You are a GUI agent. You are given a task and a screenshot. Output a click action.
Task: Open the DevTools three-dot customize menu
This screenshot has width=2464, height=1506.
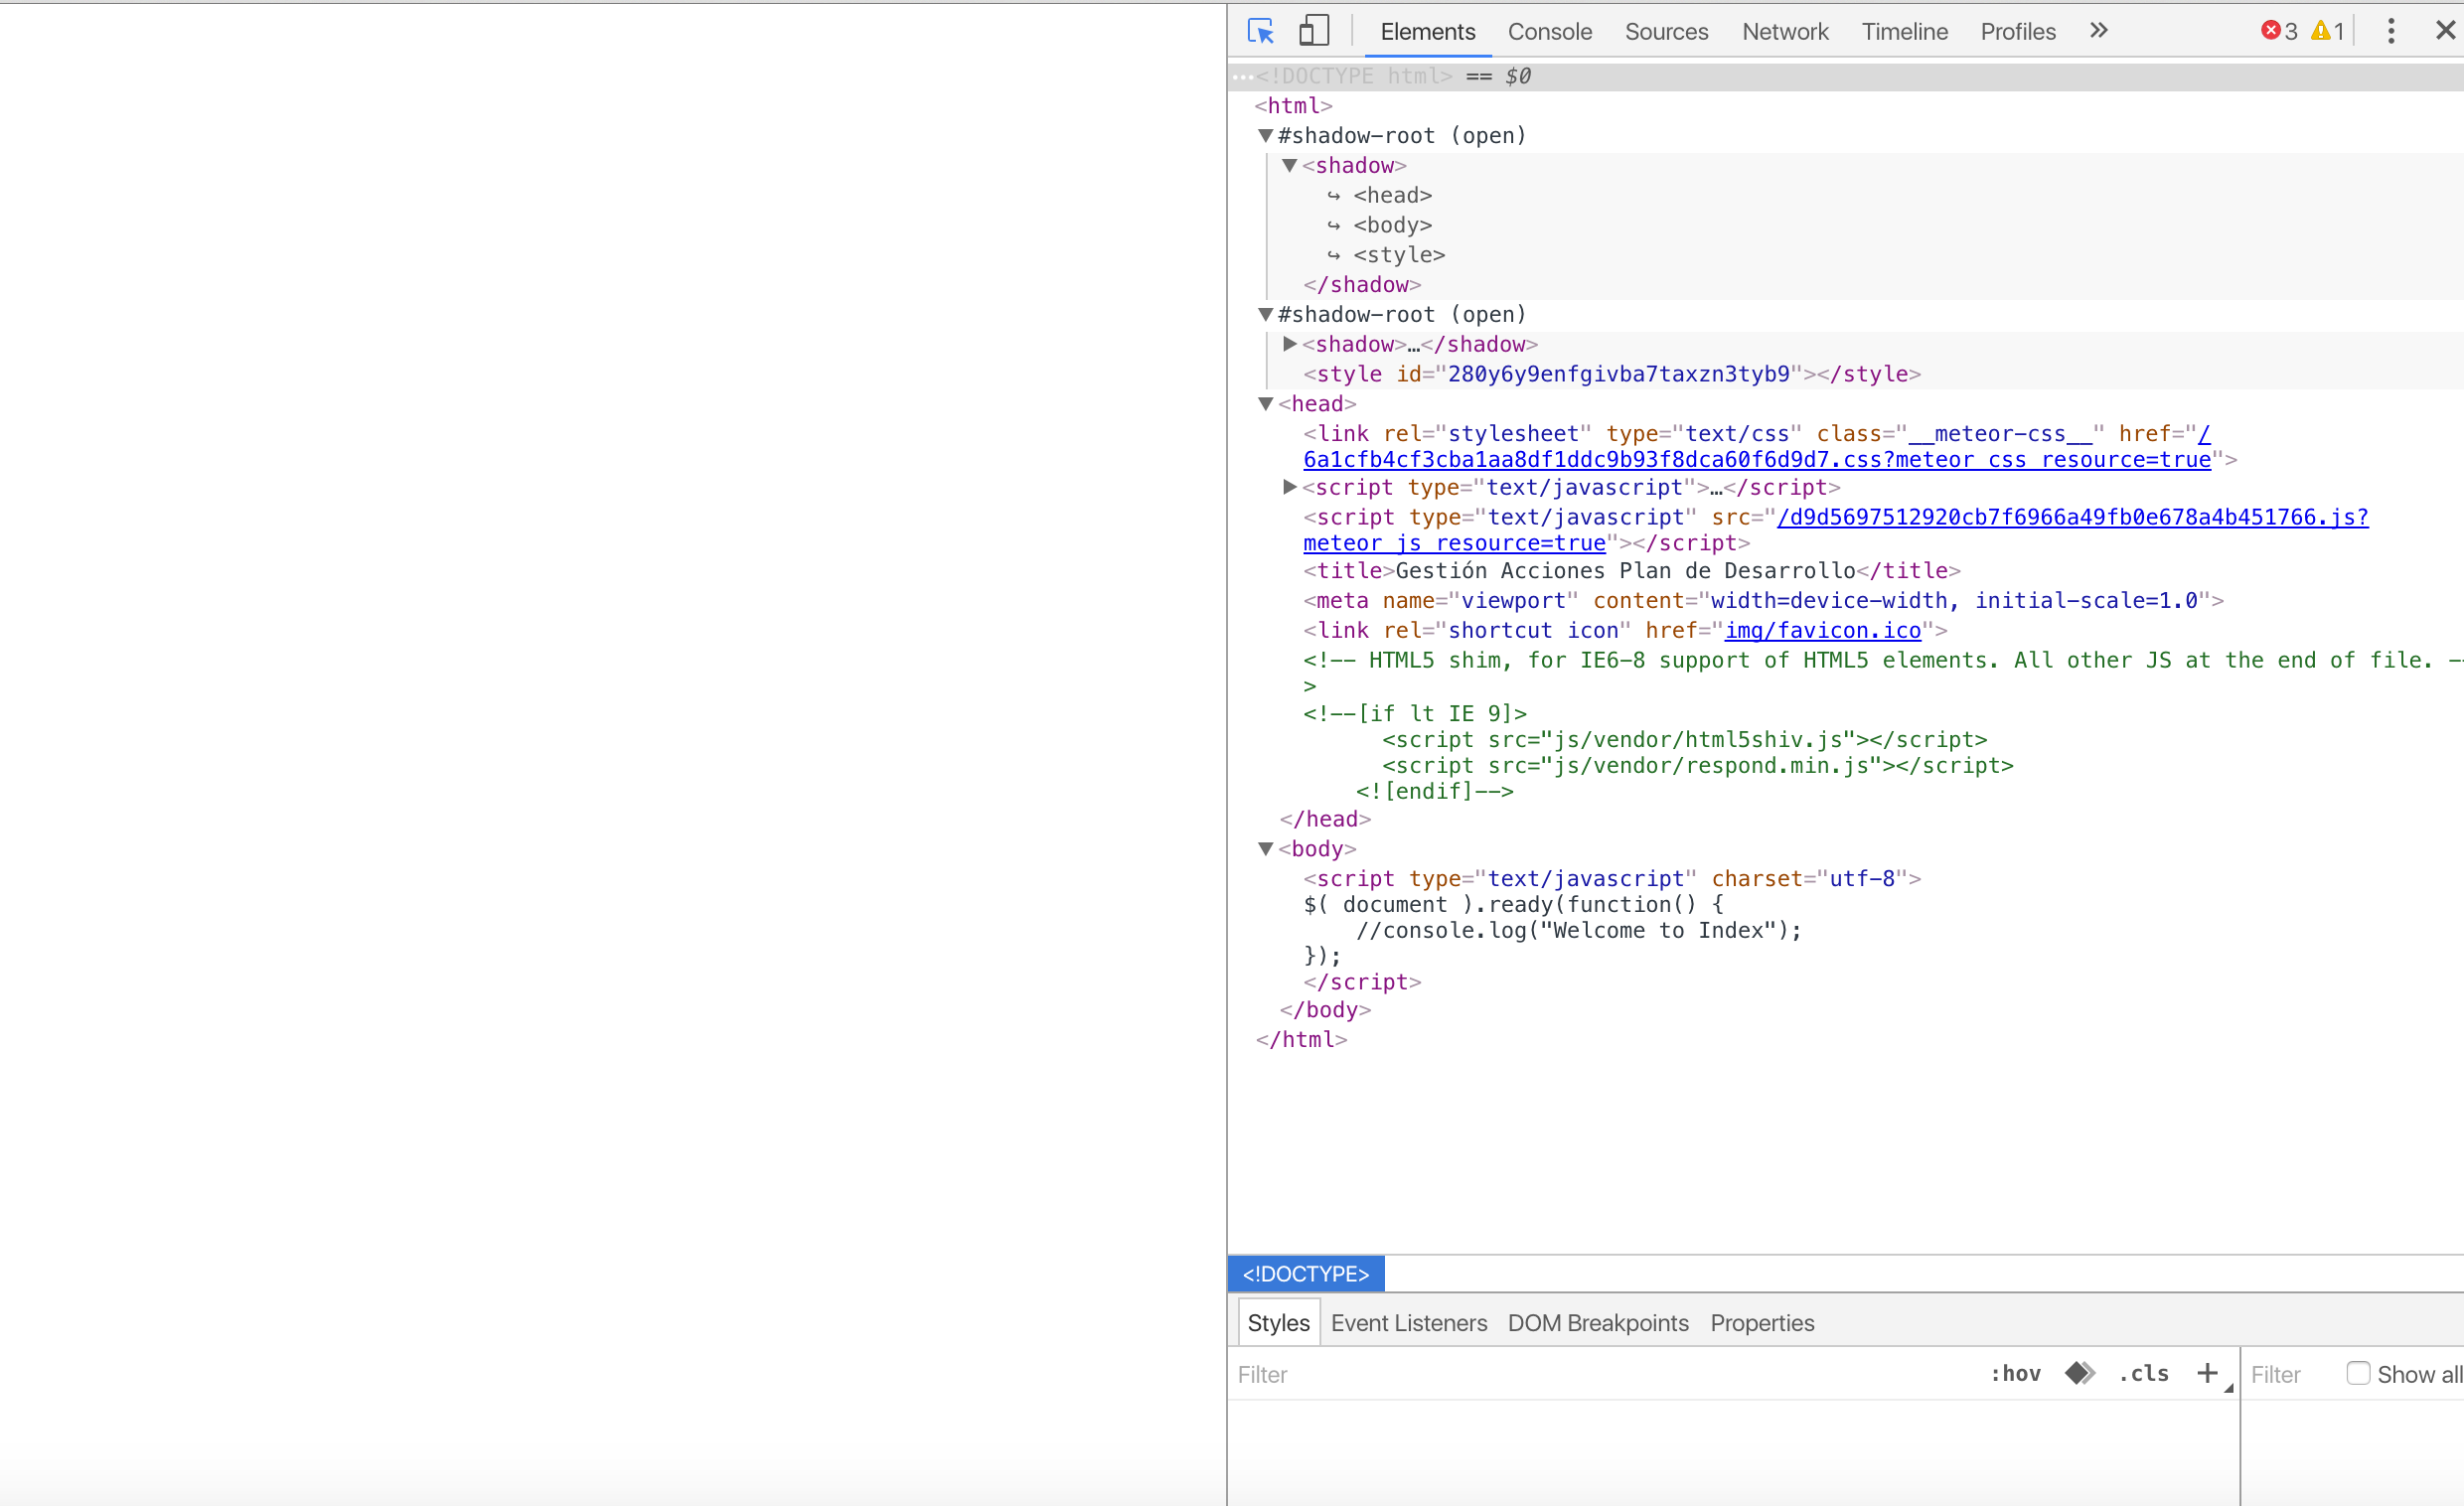[2391, 31]
